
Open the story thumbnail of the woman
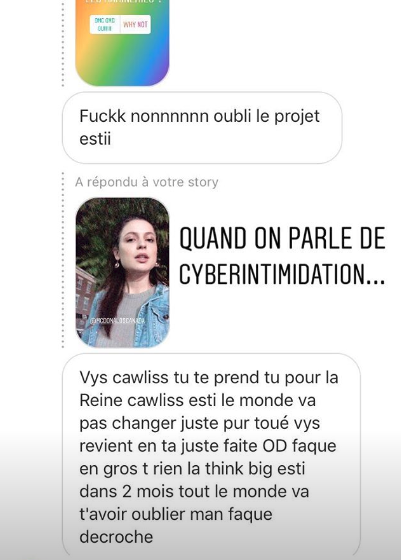click(x=122, y=272)
